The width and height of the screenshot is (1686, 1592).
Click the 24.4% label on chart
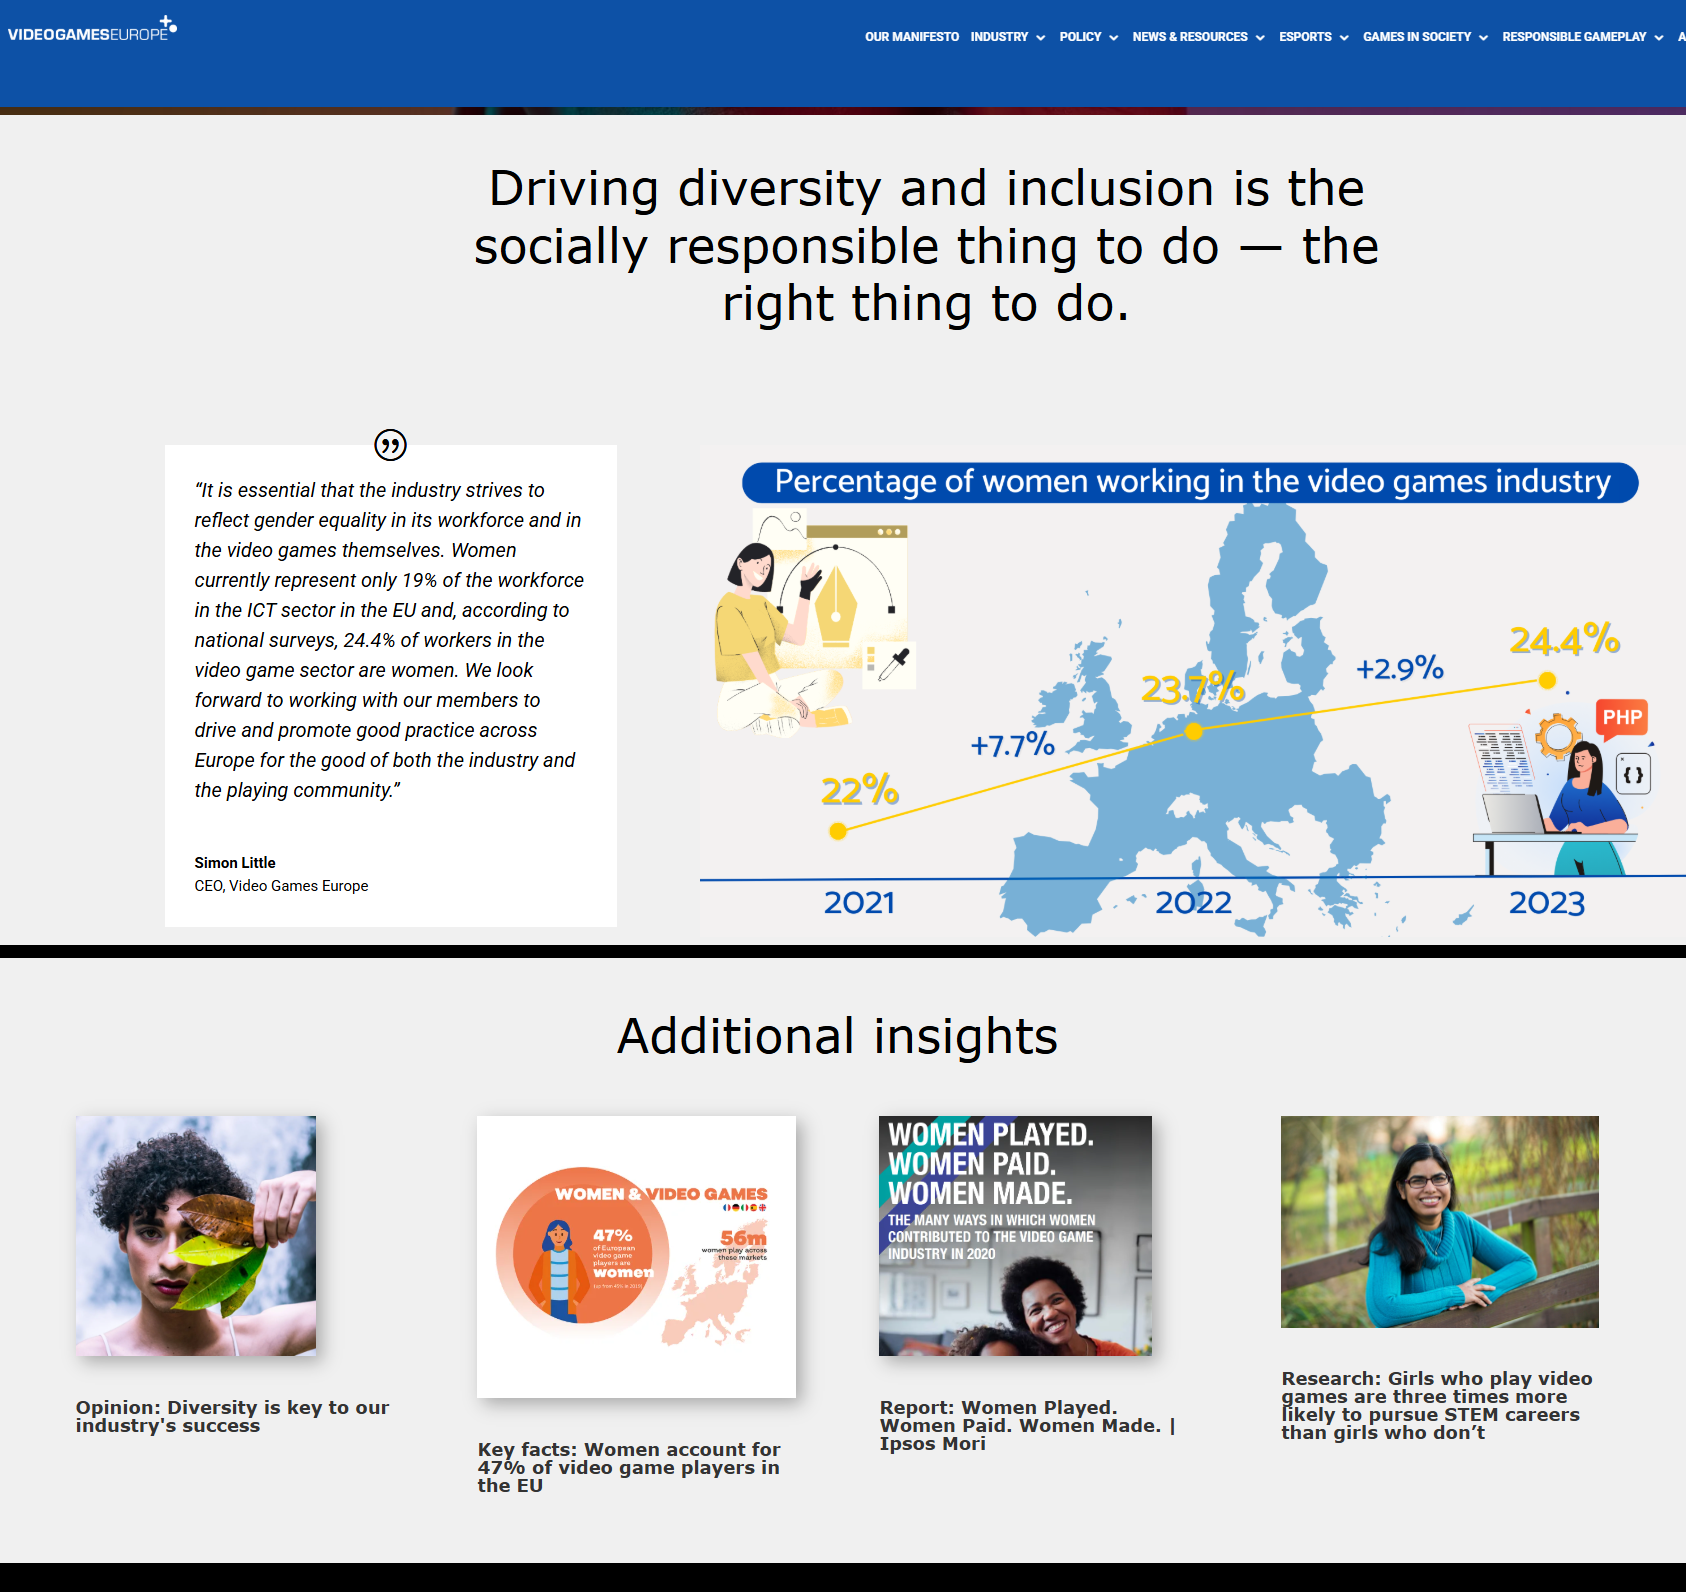click(x=1565, y=640)
